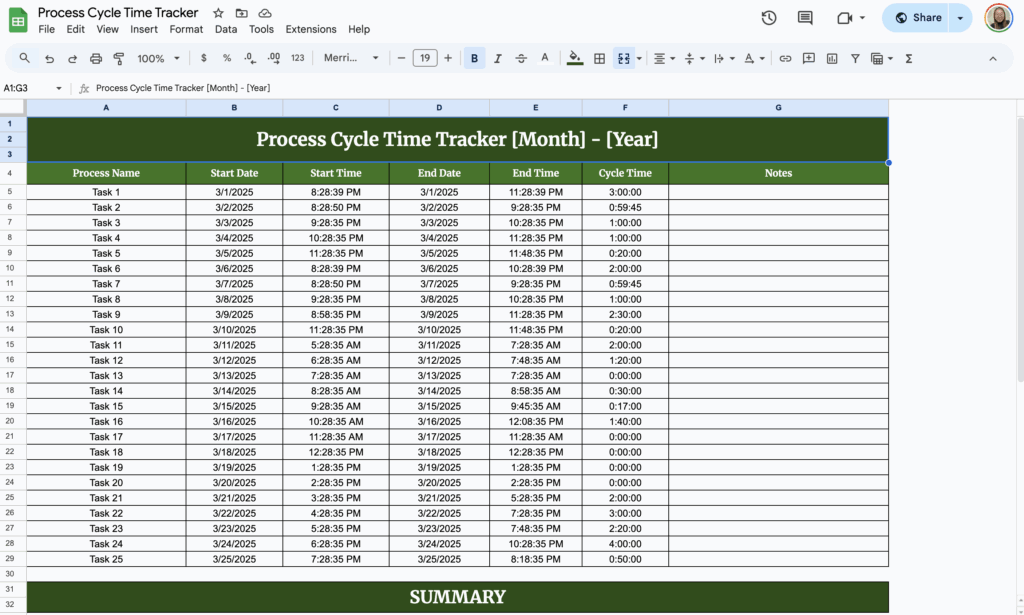This screenshot has width=1024, height=615.
Task: Expand the merge cells options
Action: (637, 58)
